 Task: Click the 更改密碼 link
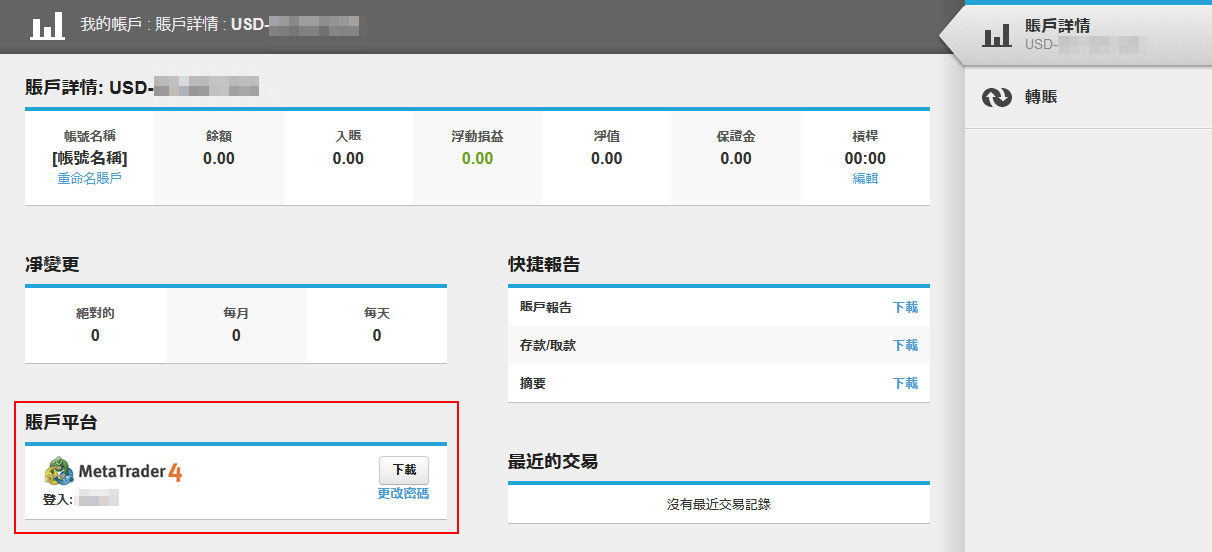coord(404,494)
